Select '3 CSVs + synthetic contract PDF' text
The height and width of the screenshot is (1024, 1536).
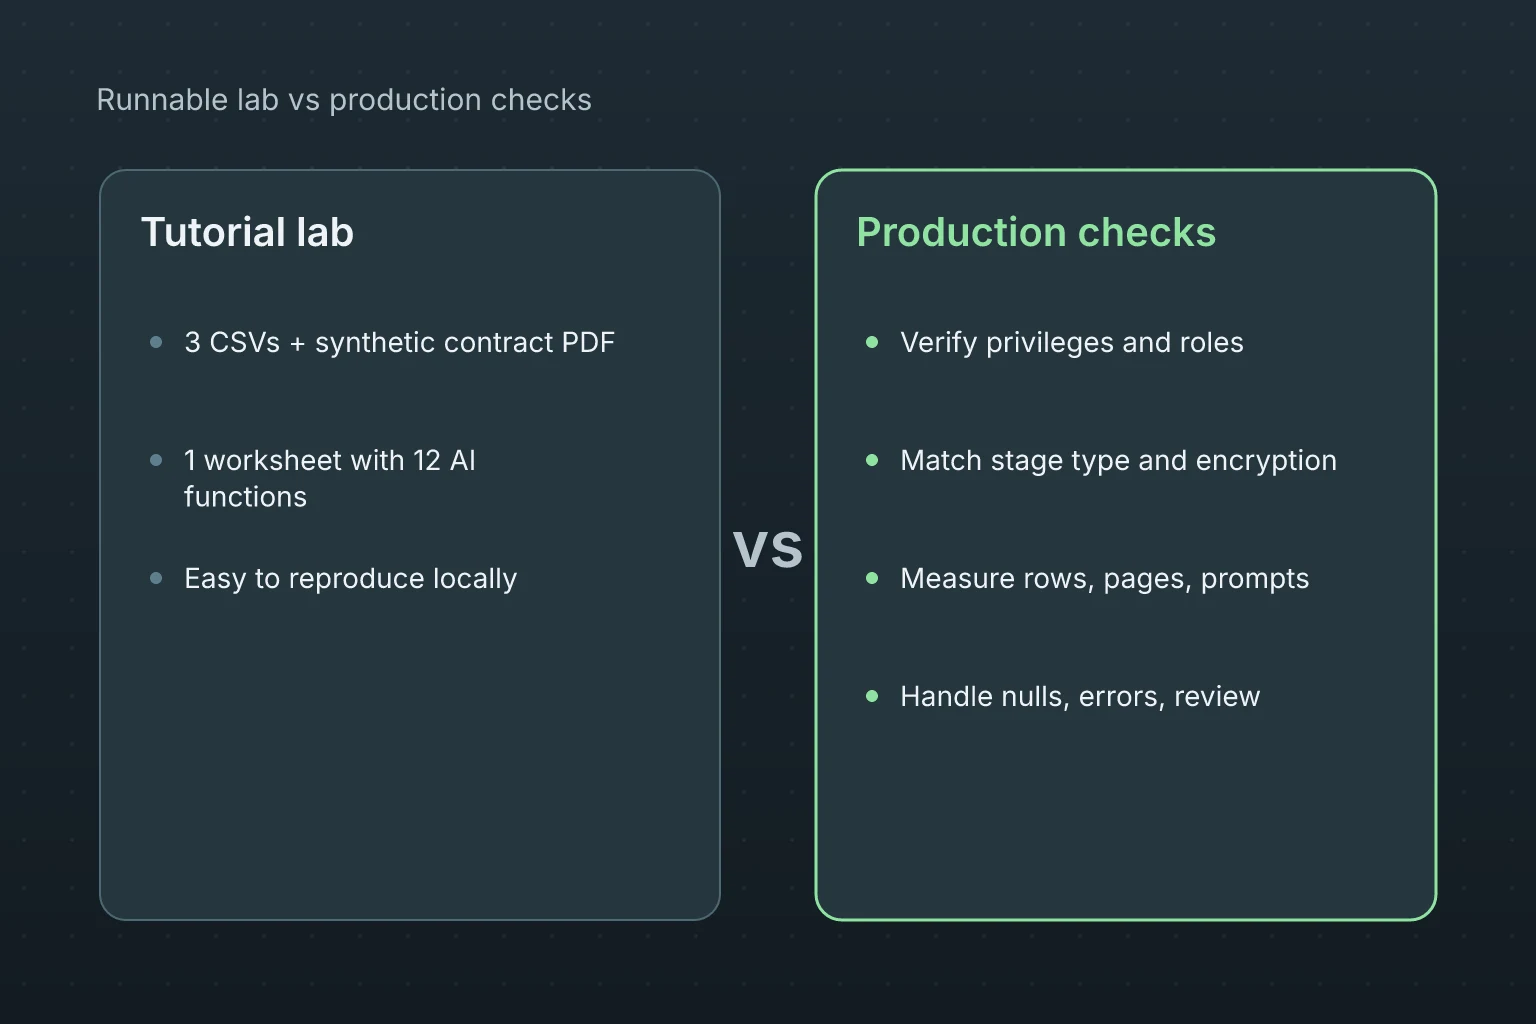pos(399,342)
